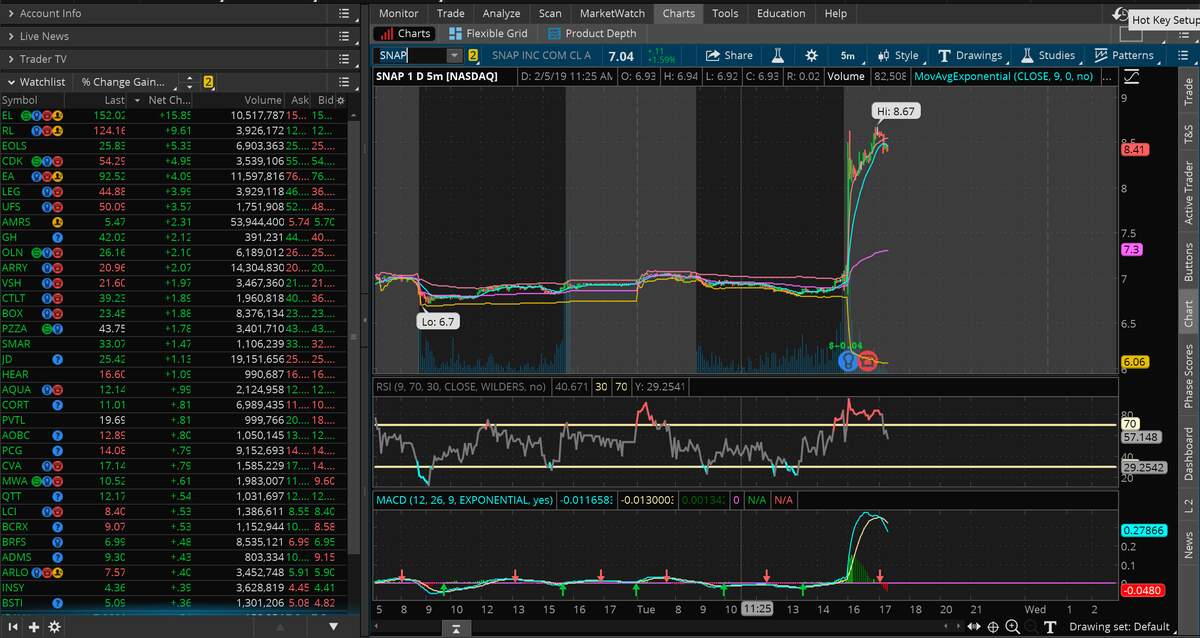This screenshot has width=1200, height=638.
Task: Open the Education tab
Action: [x=781, y=13]
